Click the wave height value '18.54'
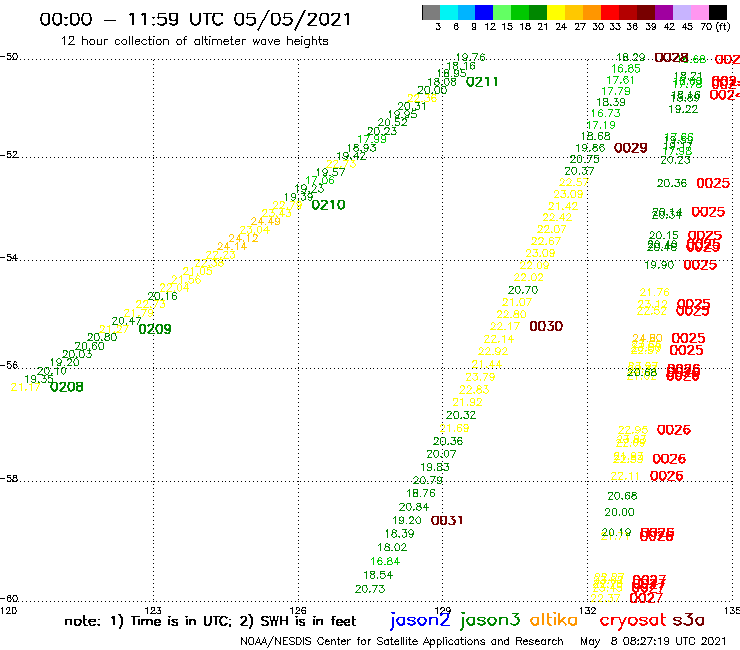This screenshot has height=650, width=740. point(378,575)
